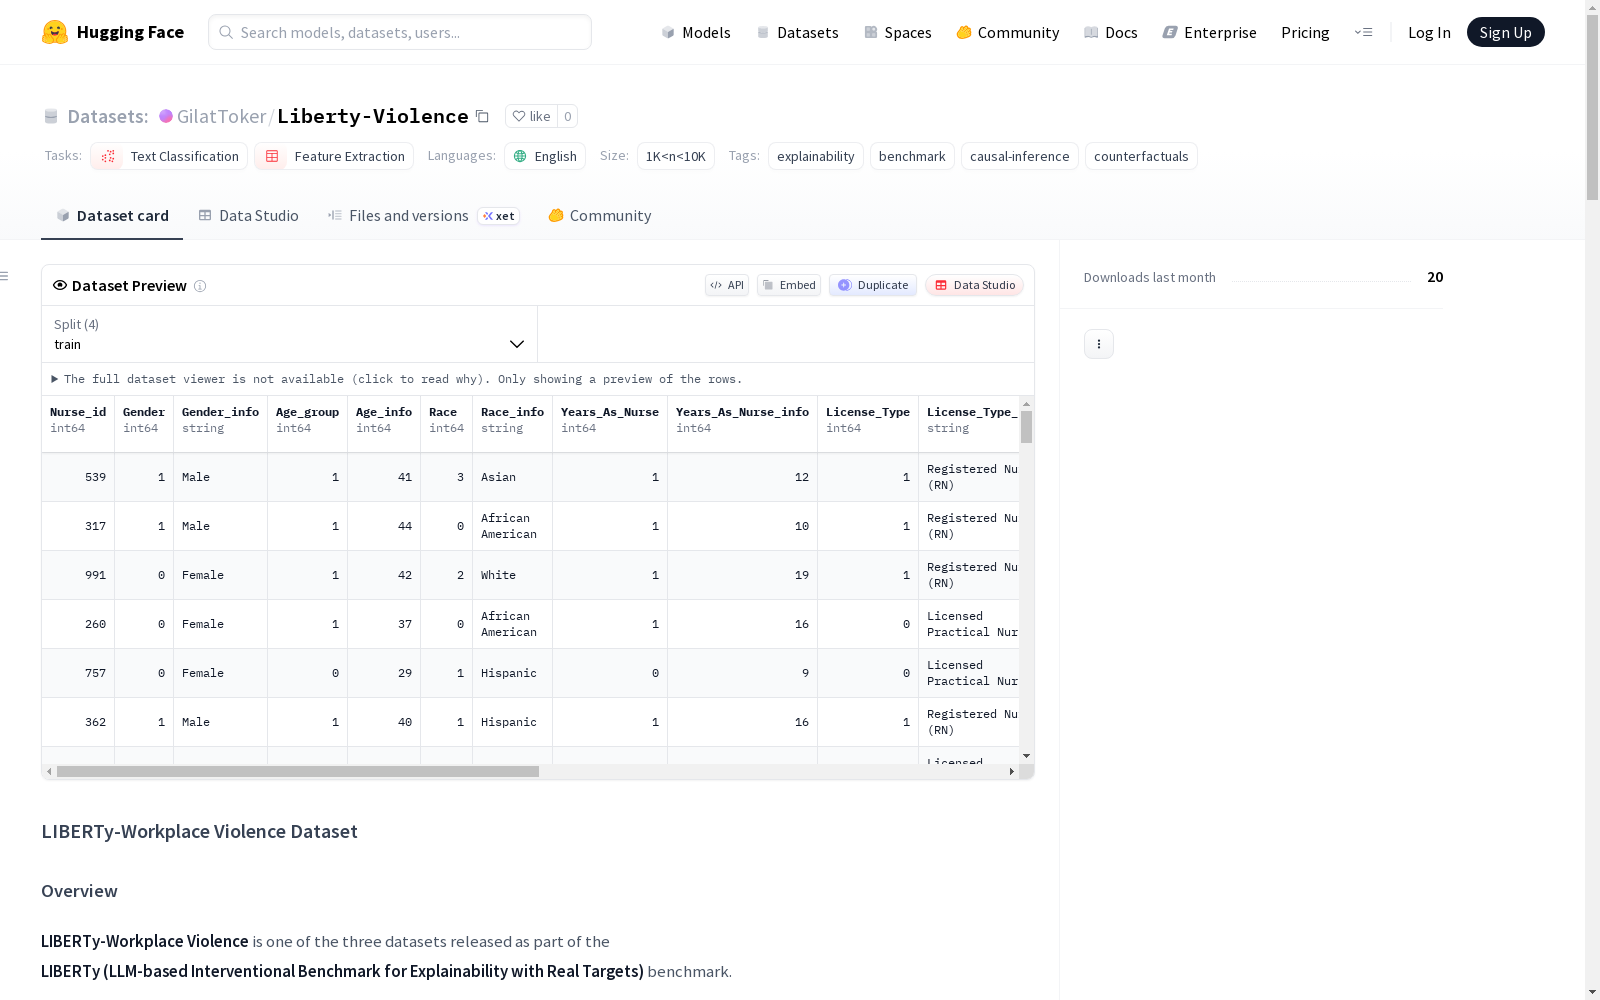
Task: Click the English language tag
Action: tap(545, 156)
